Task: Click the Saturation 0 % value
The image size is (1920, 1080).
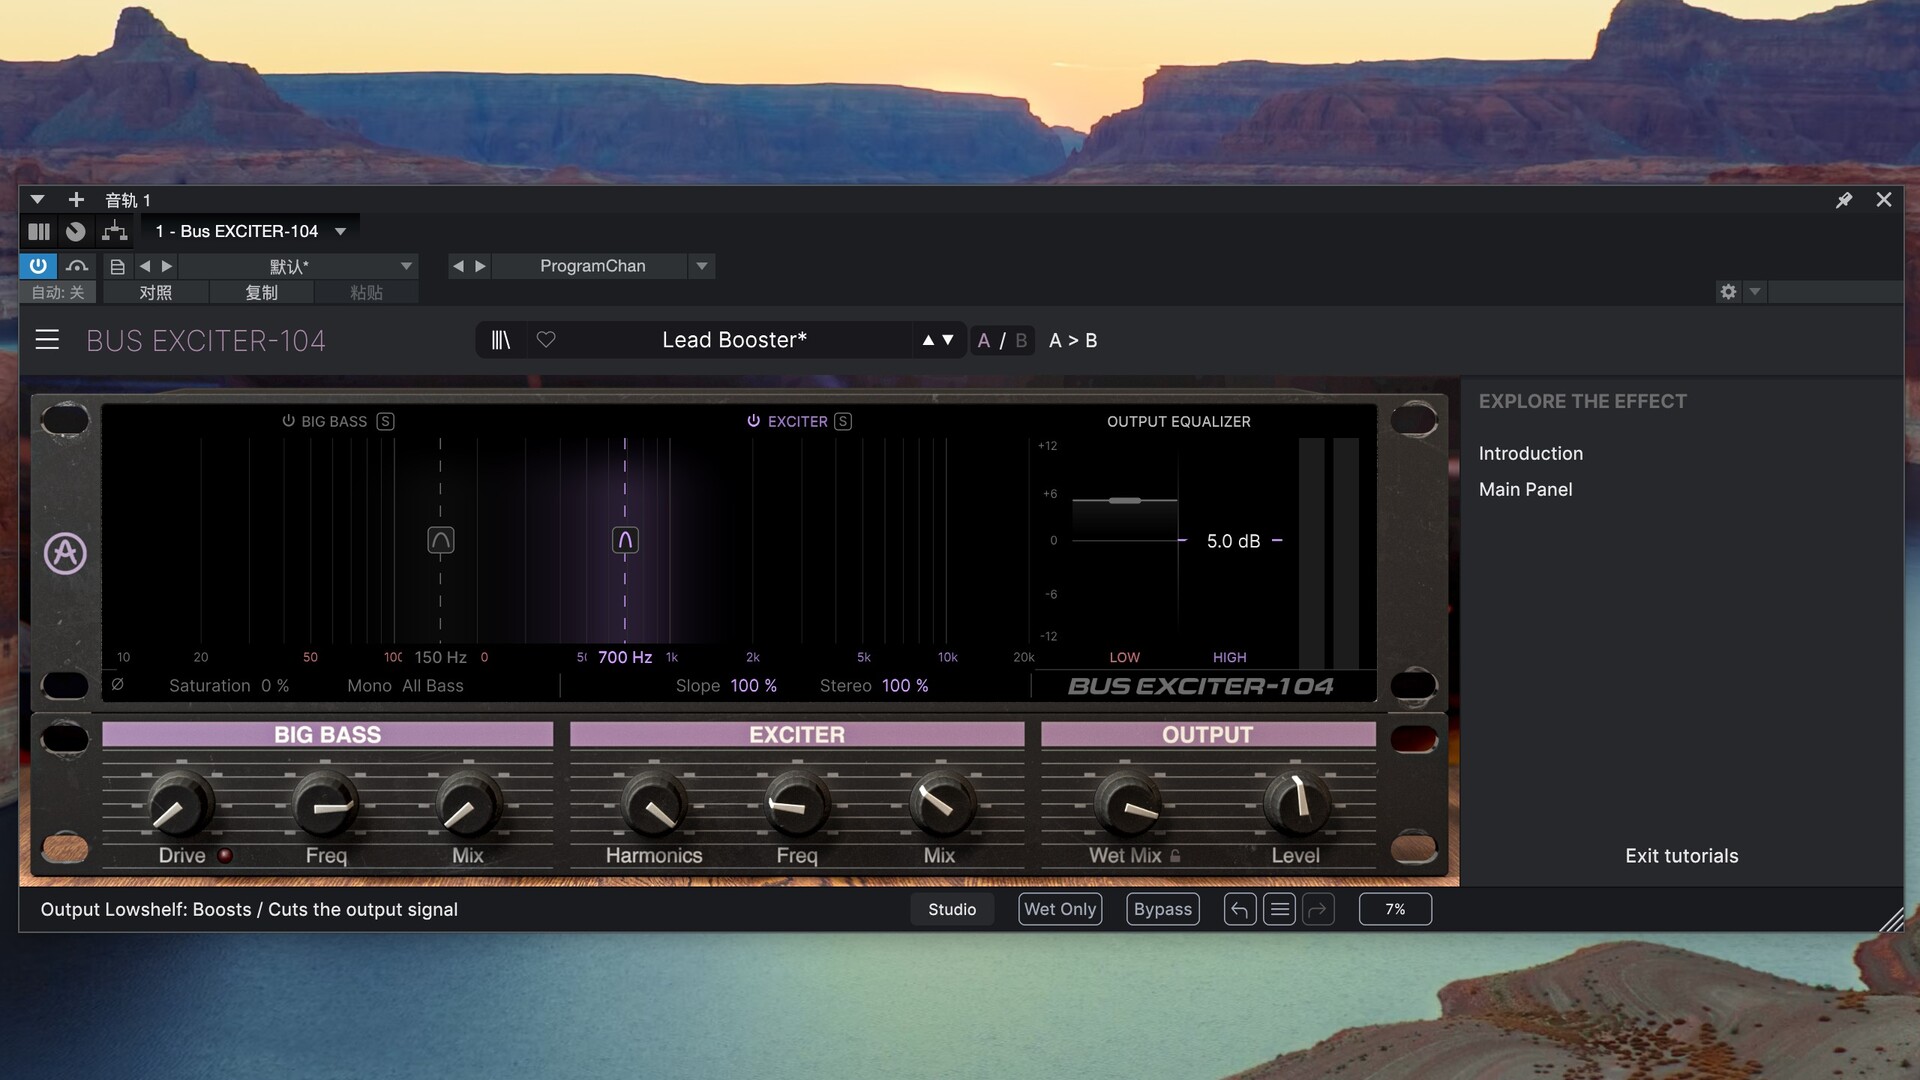Action: pos(275,685)
